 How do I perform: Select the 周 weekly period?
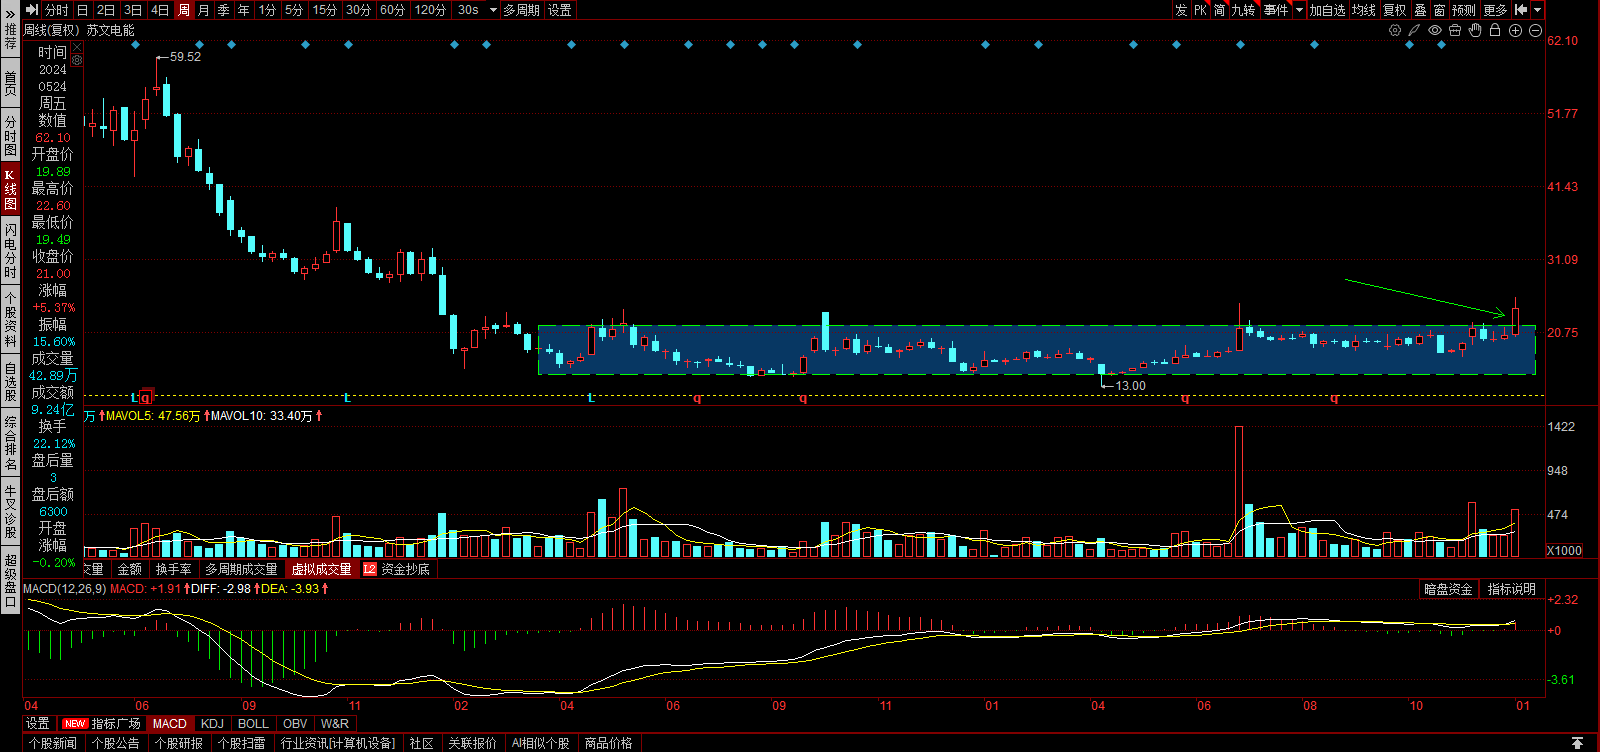coord(184,10)
